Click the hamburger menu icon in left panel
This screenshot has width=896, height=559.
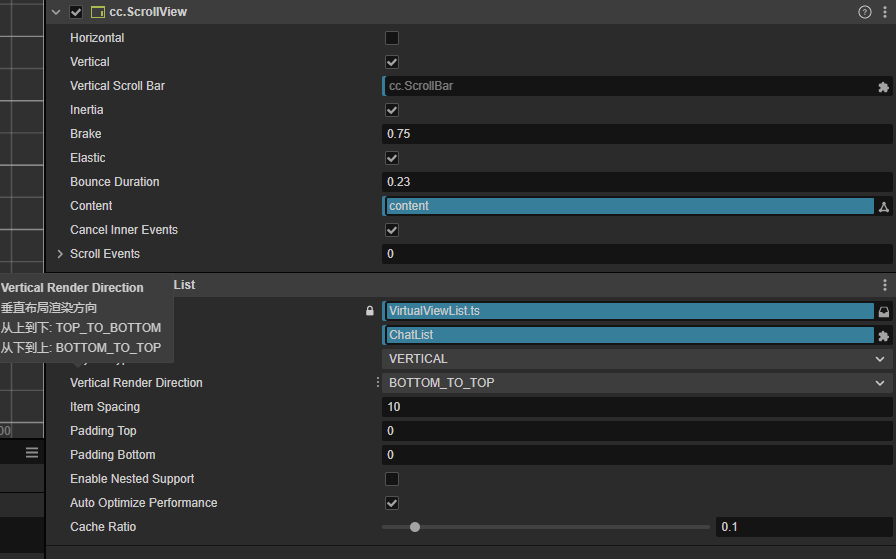[32, 453]
